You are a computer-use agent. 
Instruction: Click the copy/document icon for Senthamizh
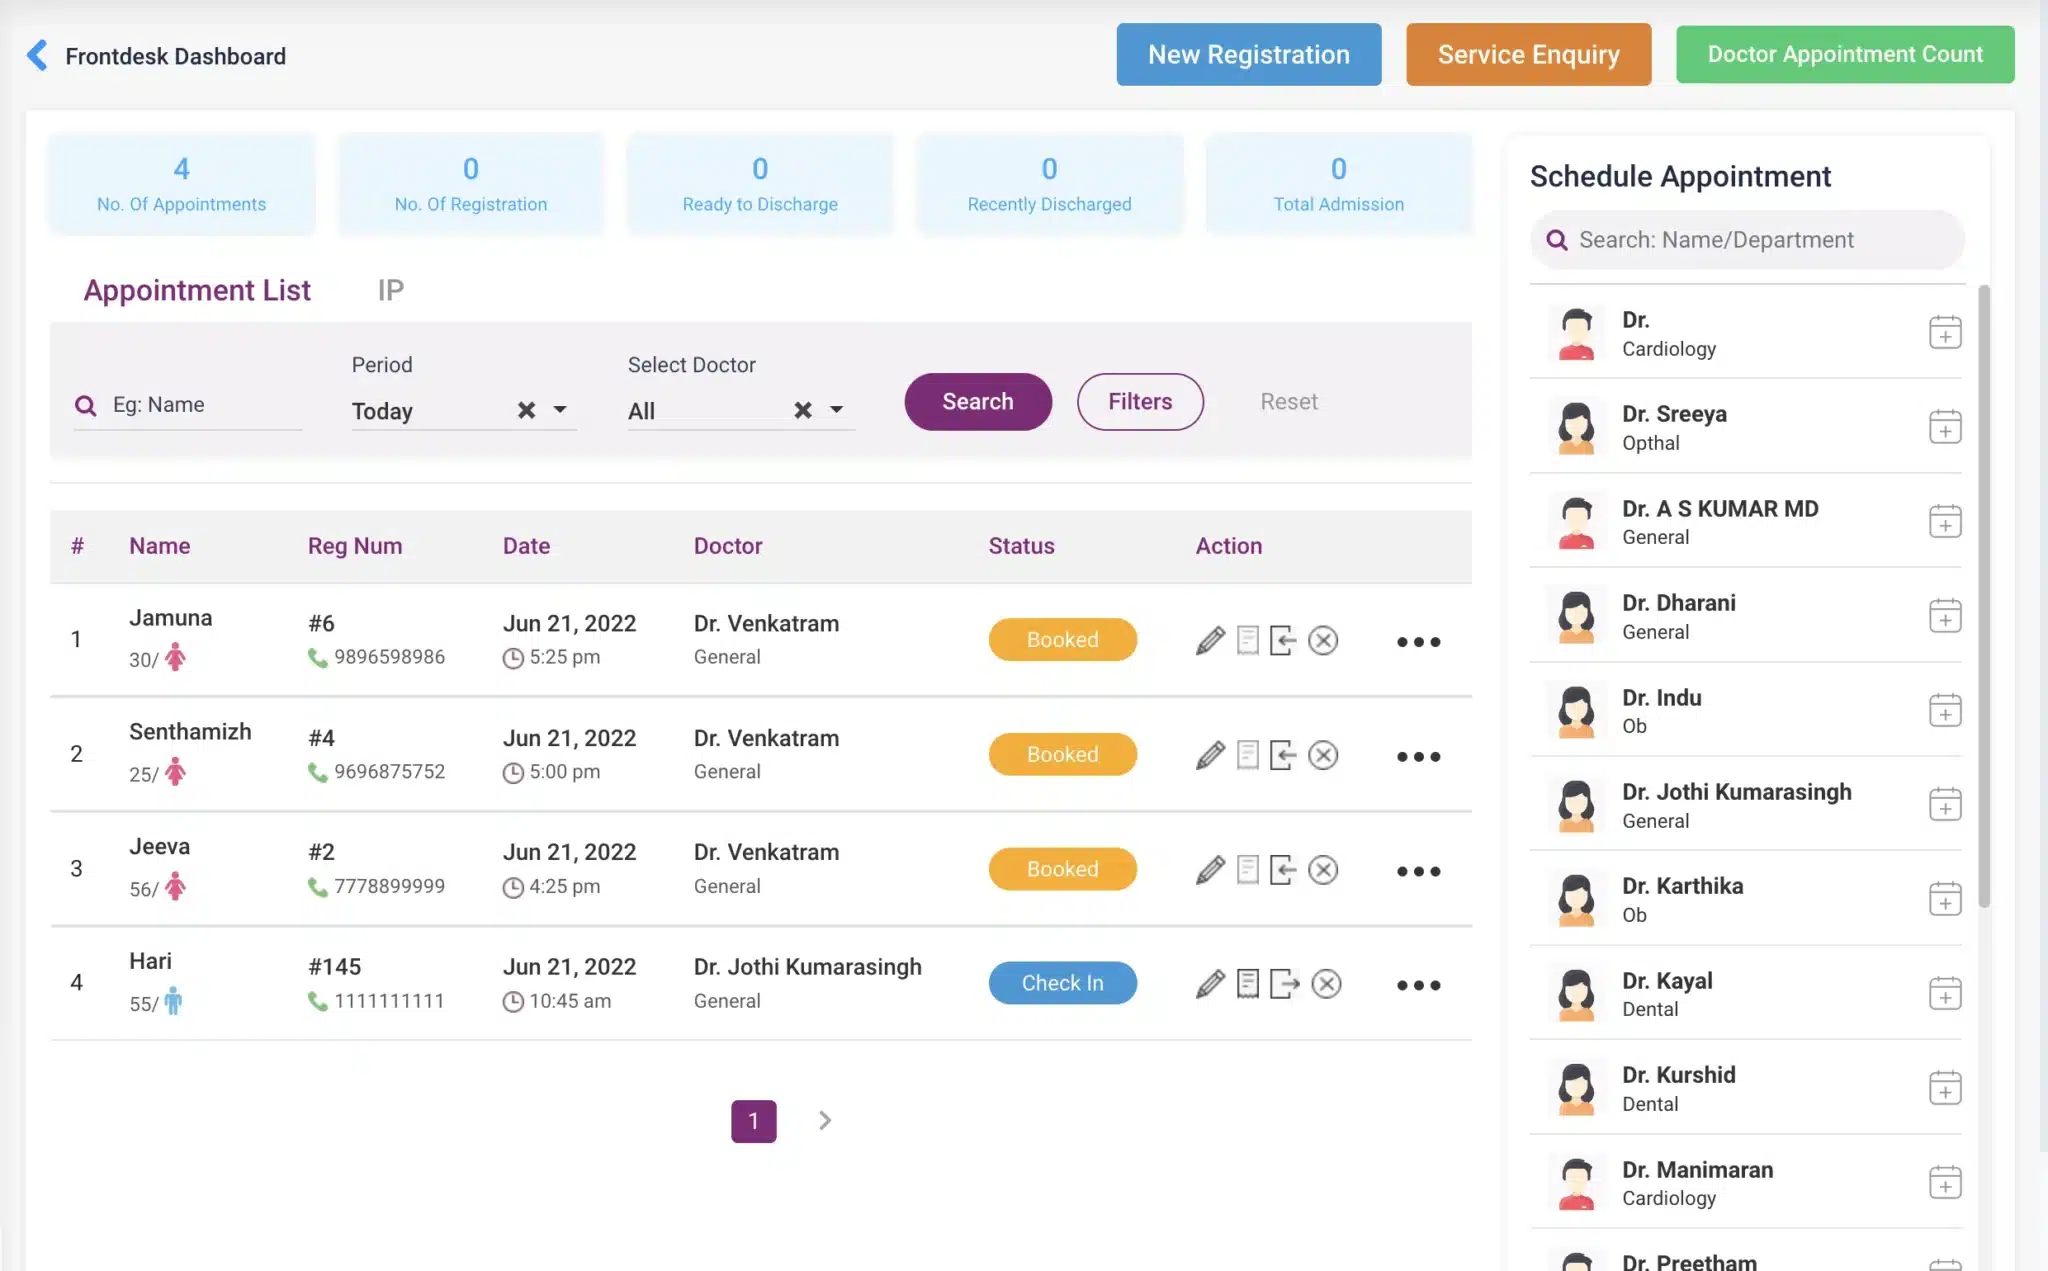coord(1246,754)
